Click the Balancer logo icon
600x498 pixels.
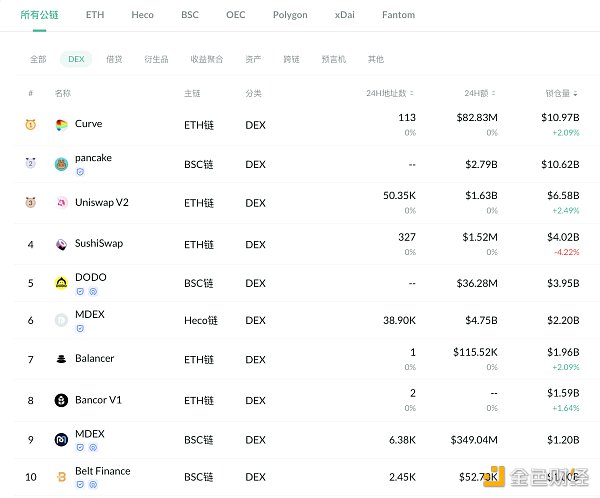[x=62, y=359]
